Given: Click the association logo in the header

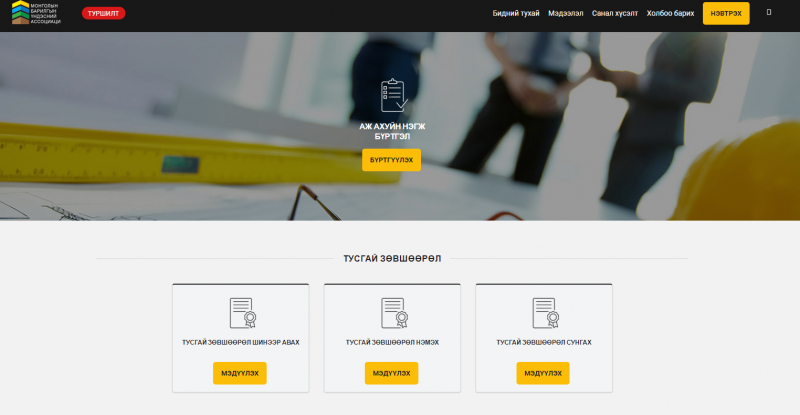Looking at the screenshot, I should 35,14.
